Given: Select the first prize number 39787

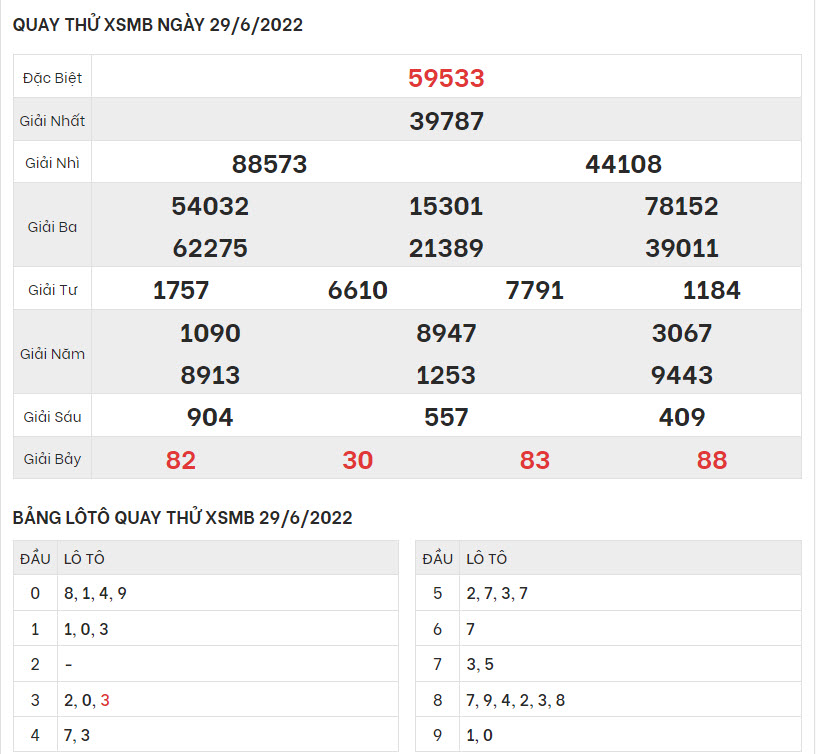Looking at the screenshot, I should tap(446, 121).
